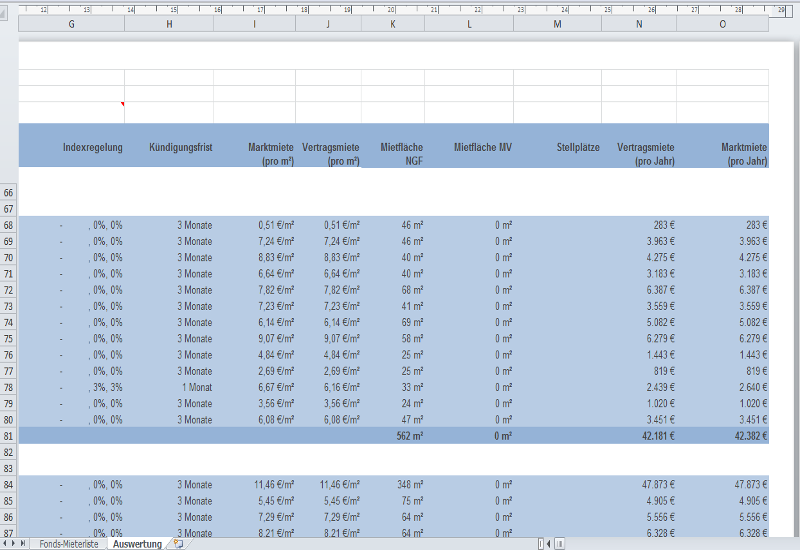800x550 pixels.
Task: Select the '2,69 €/m²' Marktmiete cell in row 77
Action: [255, 371]
